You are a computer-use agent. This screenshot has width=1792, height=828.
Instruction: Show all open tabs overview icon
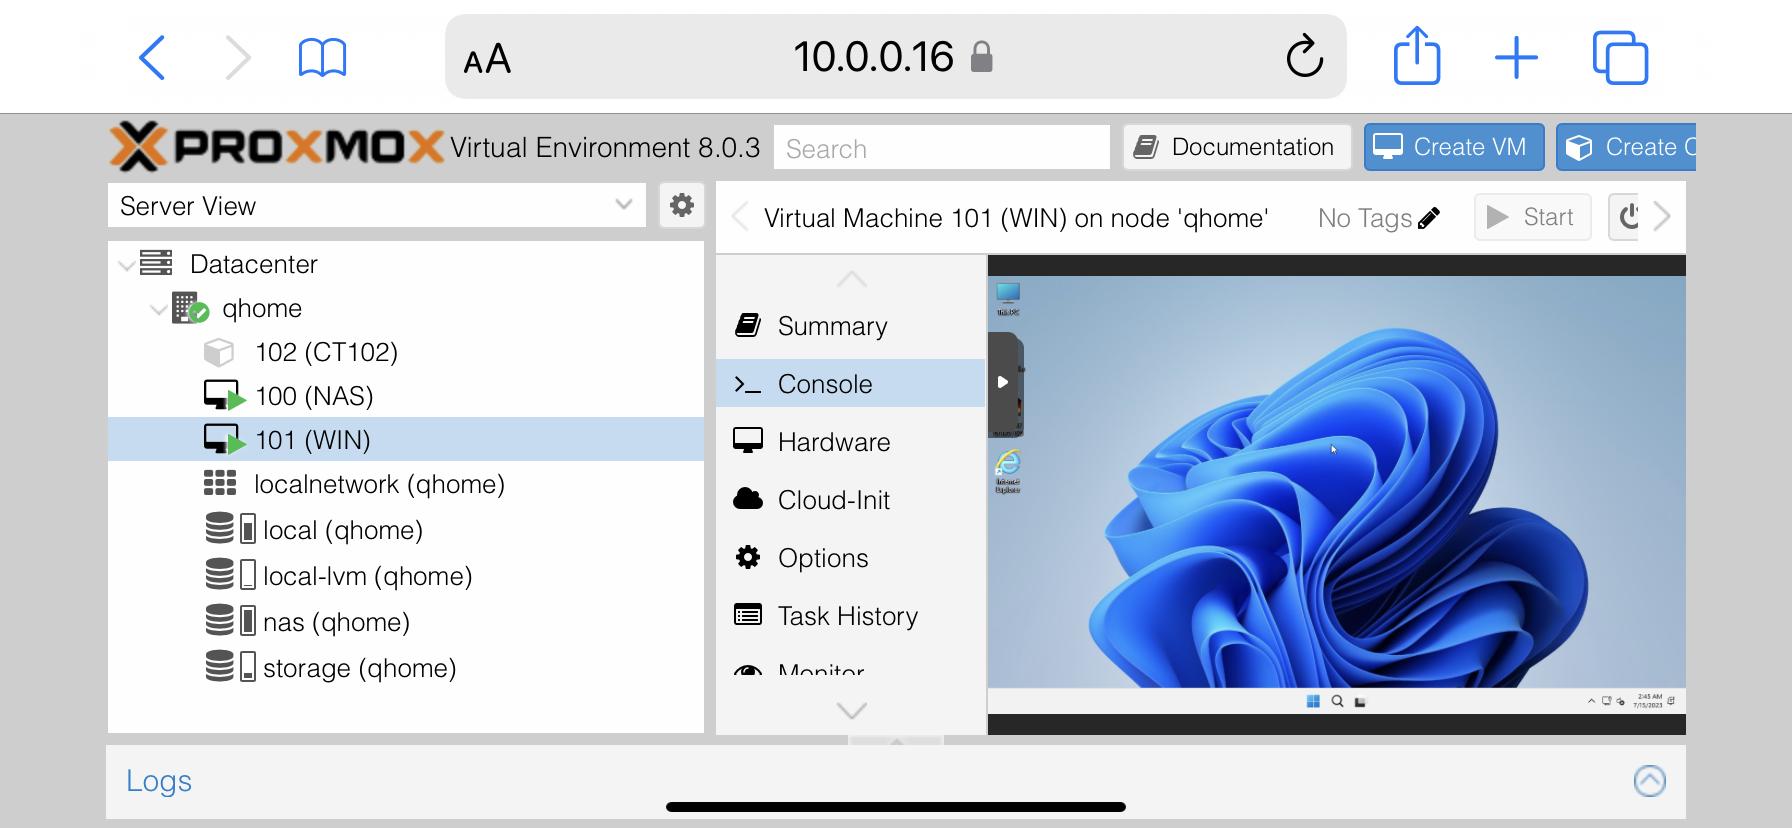pyautogui.click(x=1620, y=57)
